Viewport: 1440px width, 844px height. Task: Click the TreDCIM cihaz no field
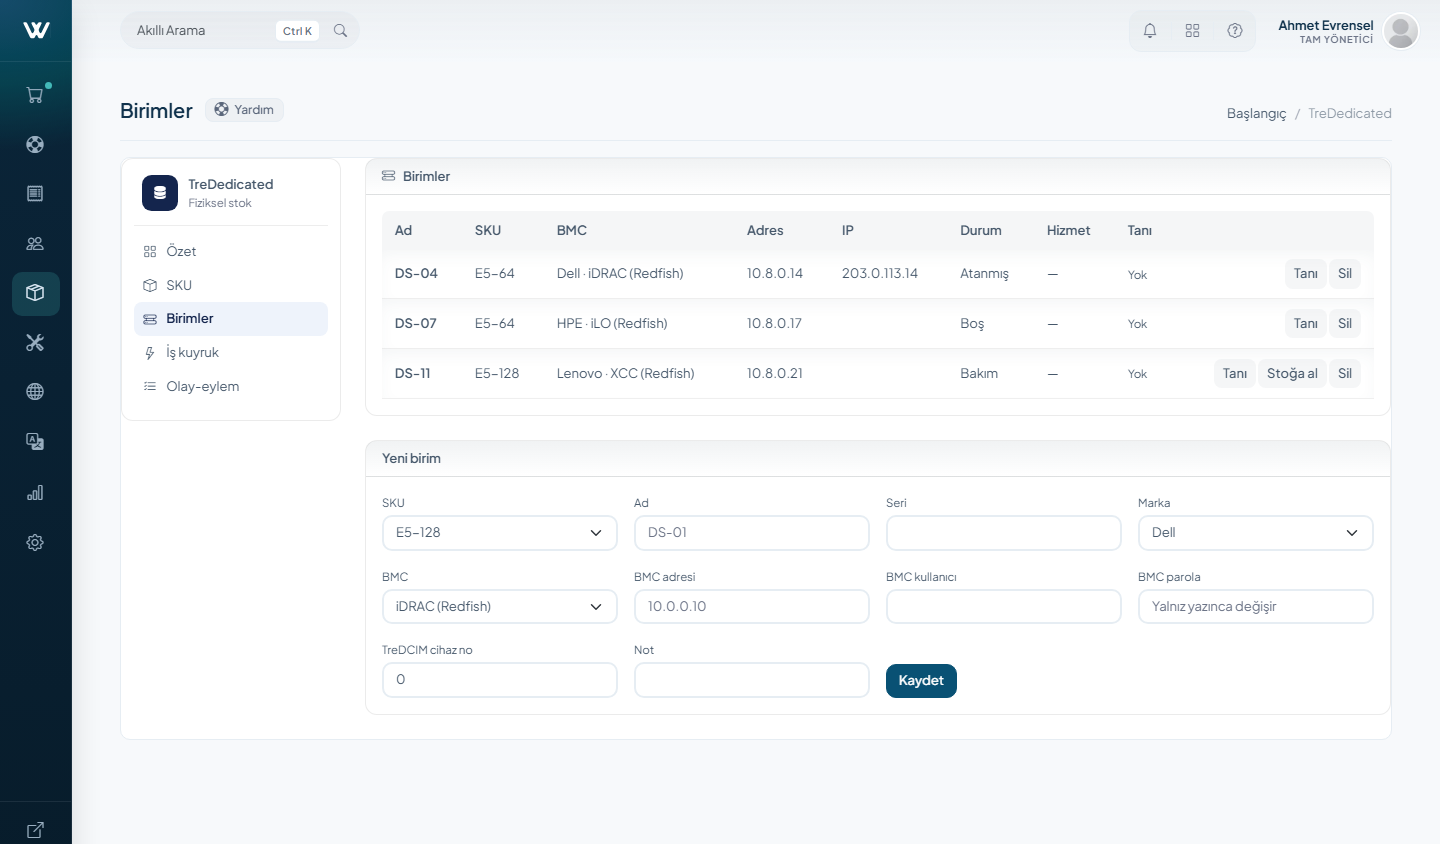500,680
